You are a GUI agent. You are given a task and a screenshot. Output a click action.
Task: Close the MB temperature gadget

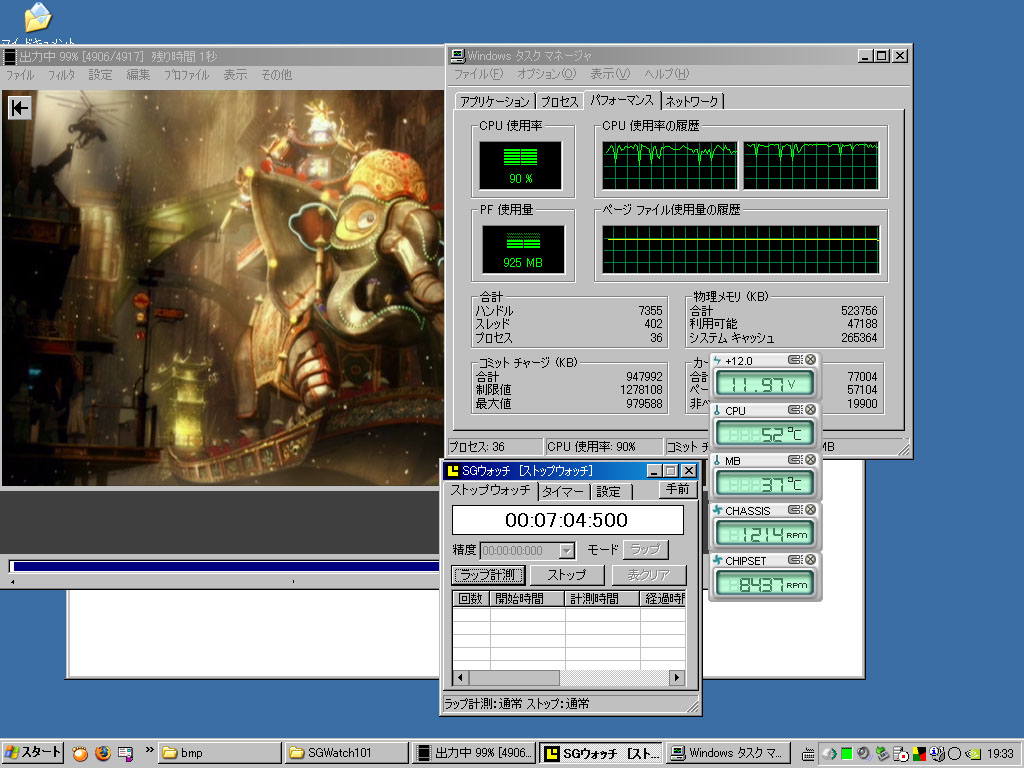[x=810, y=460]
